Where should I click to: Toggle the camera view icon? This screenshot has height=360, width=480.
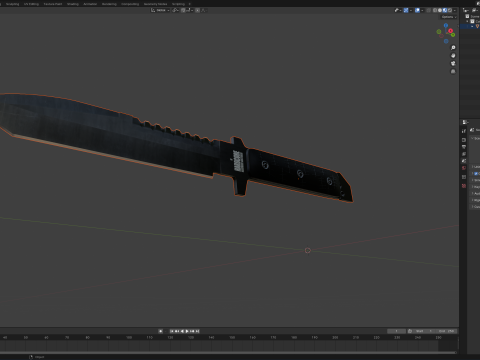pos(453,63)
